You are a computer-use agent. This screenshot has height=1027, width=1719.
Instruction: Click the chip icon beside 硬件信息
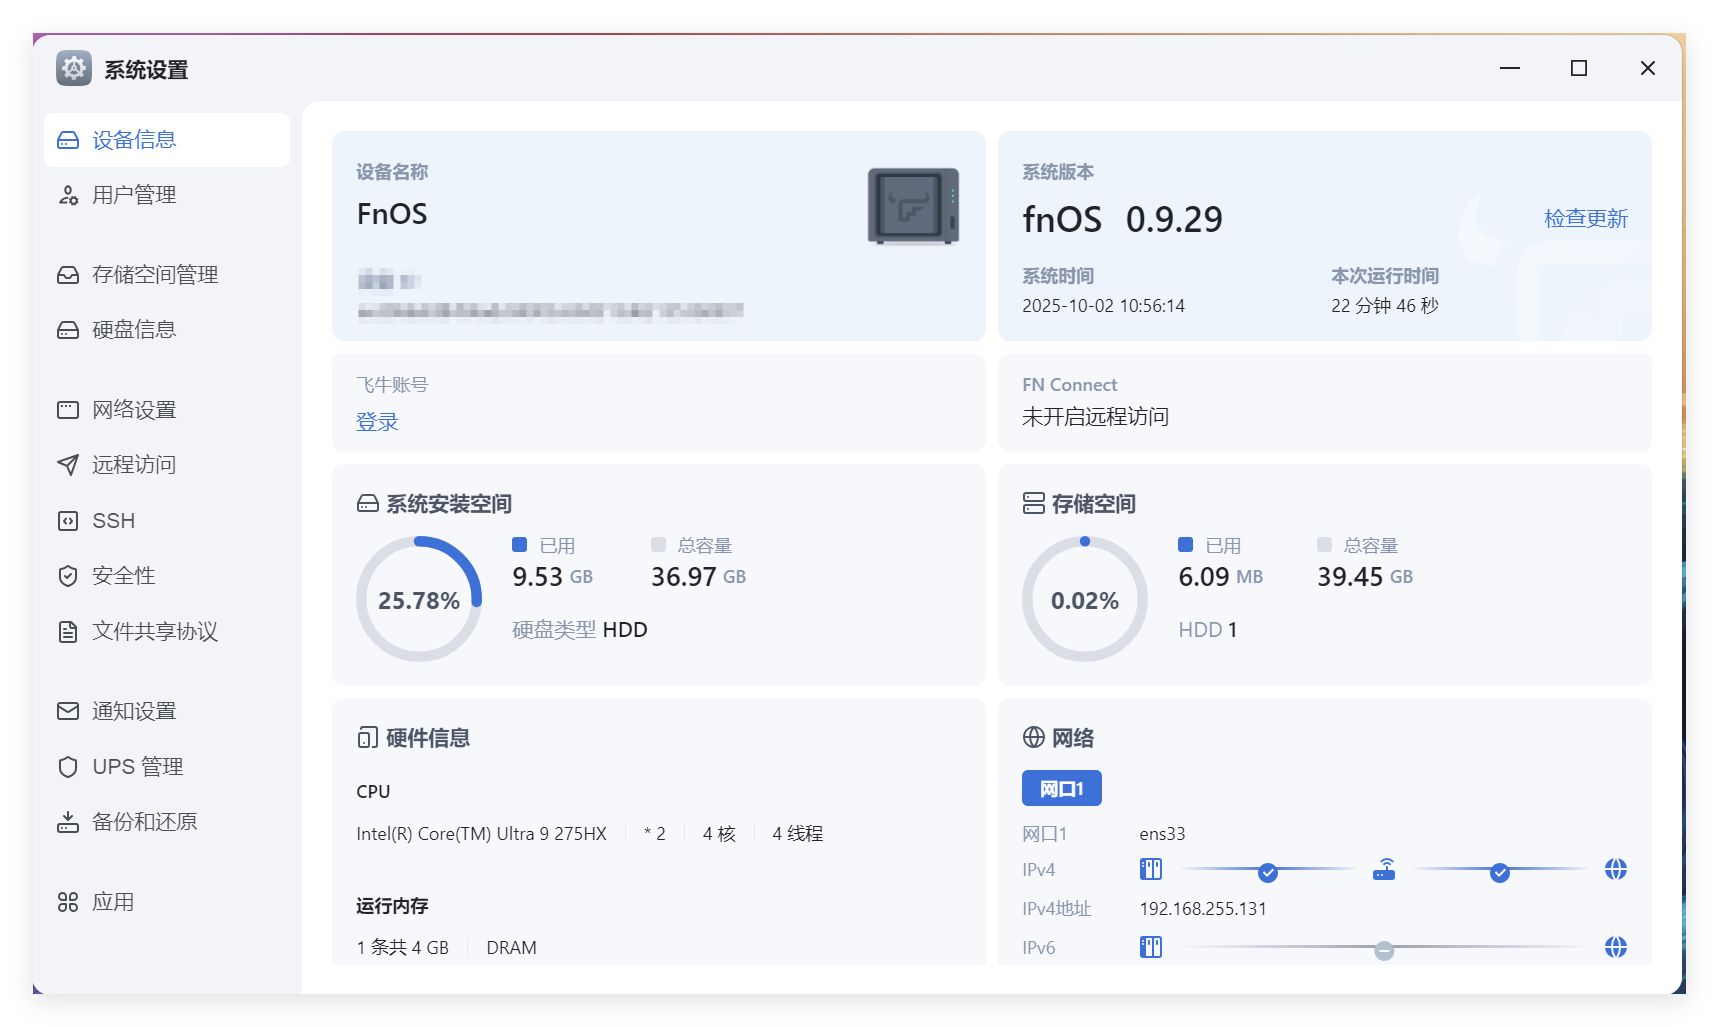(368, 738)
